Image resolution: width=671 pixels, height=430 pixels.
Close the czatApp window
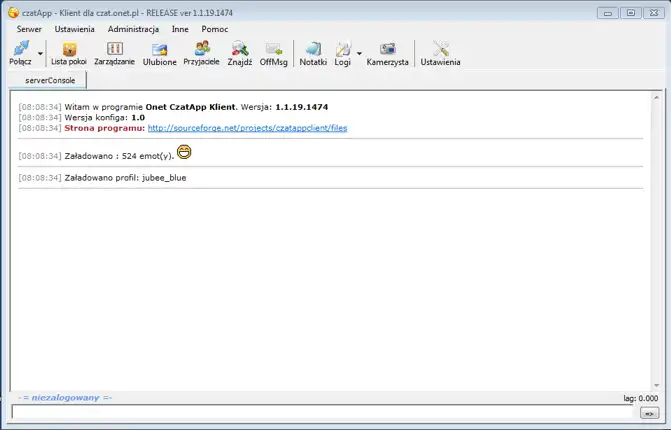point(654,13)
